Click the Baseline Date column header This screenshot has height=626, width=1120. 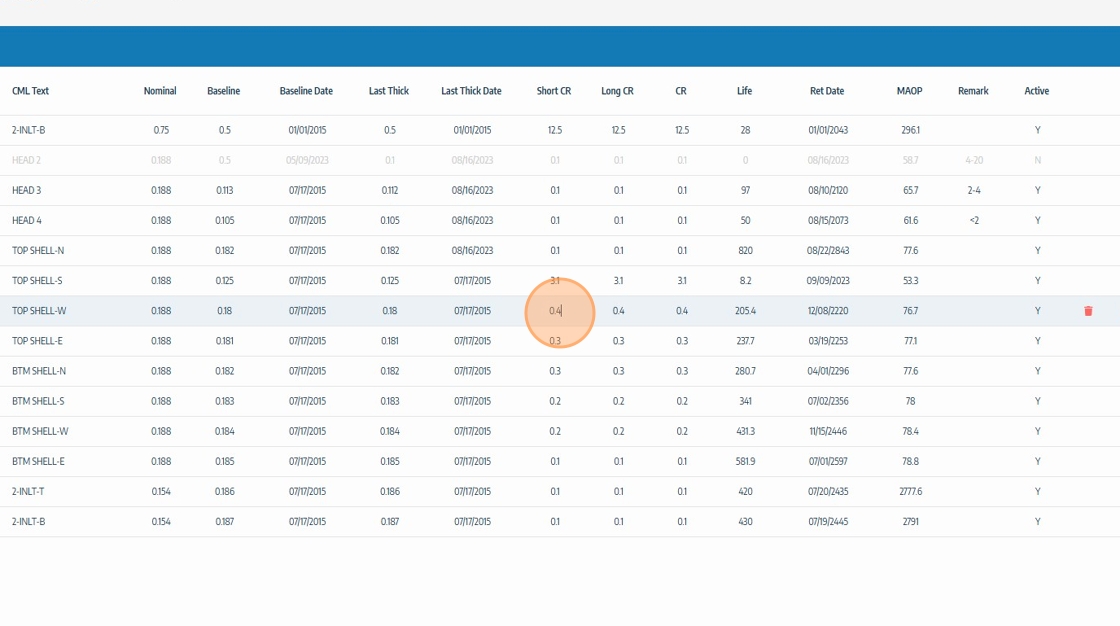coord(306,91)
